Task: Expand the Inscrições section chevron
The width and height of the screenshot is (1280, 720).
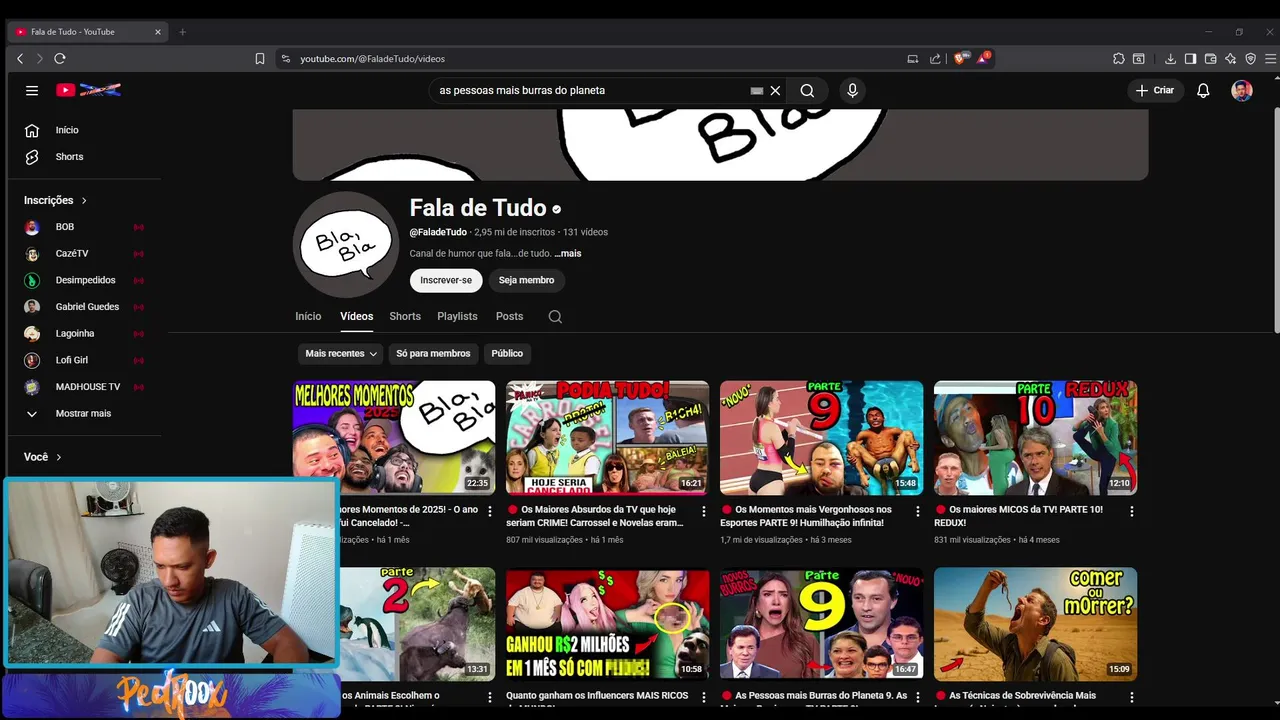Action: [x=84, y=201]
